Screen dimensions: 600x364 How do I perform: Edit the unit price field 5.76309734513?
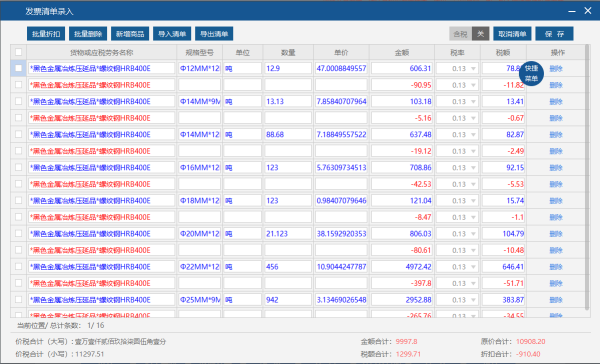tap(341, 168)
